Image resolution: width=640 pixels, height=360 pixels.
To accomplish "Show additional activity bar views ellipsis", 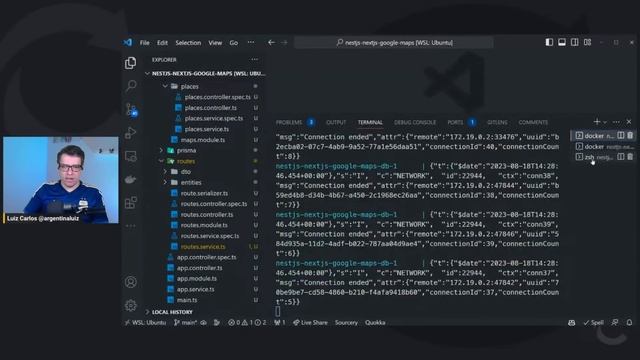I will [x=131, y=226].
